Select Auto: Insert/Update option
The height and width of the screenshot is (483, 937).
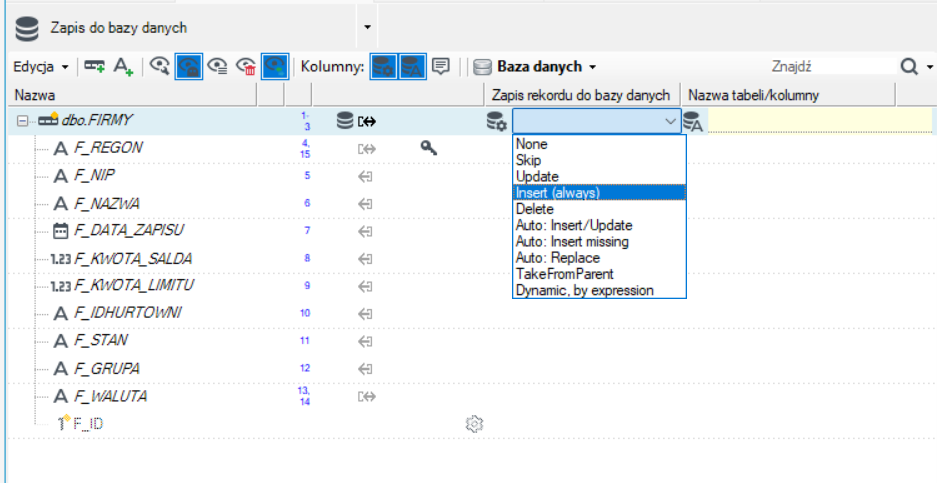click(599, 225)
